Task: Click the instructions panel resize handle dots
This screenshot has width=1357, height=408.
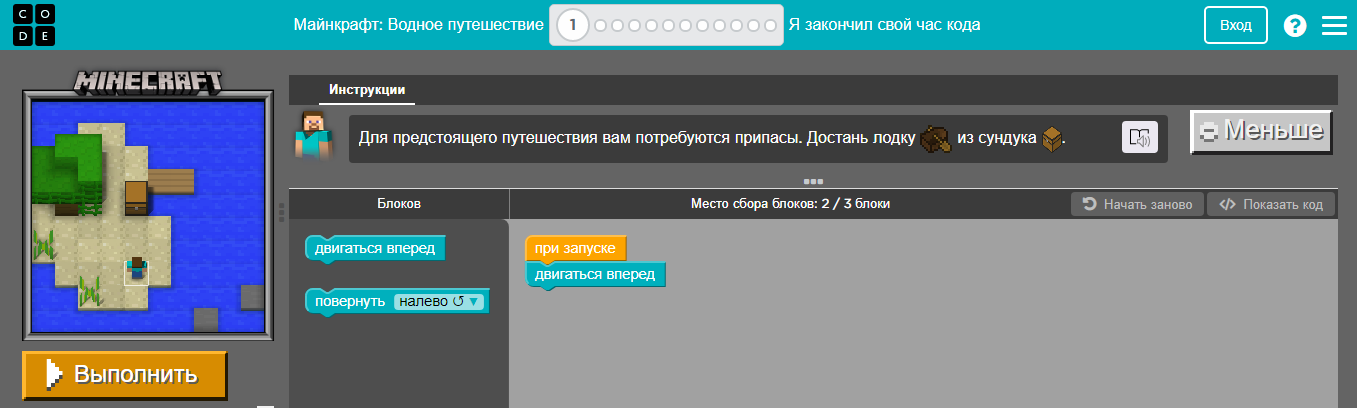Action: [x=813, y=181]
